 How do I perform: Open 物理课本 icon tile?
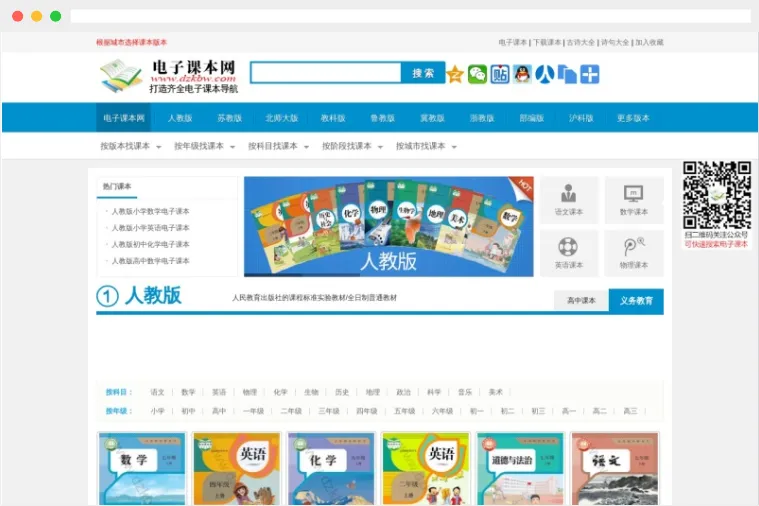click(x=634, y=253)
